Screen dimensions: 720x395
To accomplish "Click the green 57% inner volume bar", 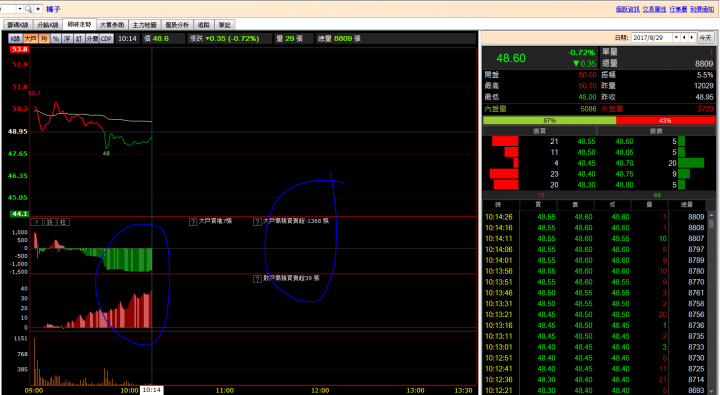I will tap(549, 120).
